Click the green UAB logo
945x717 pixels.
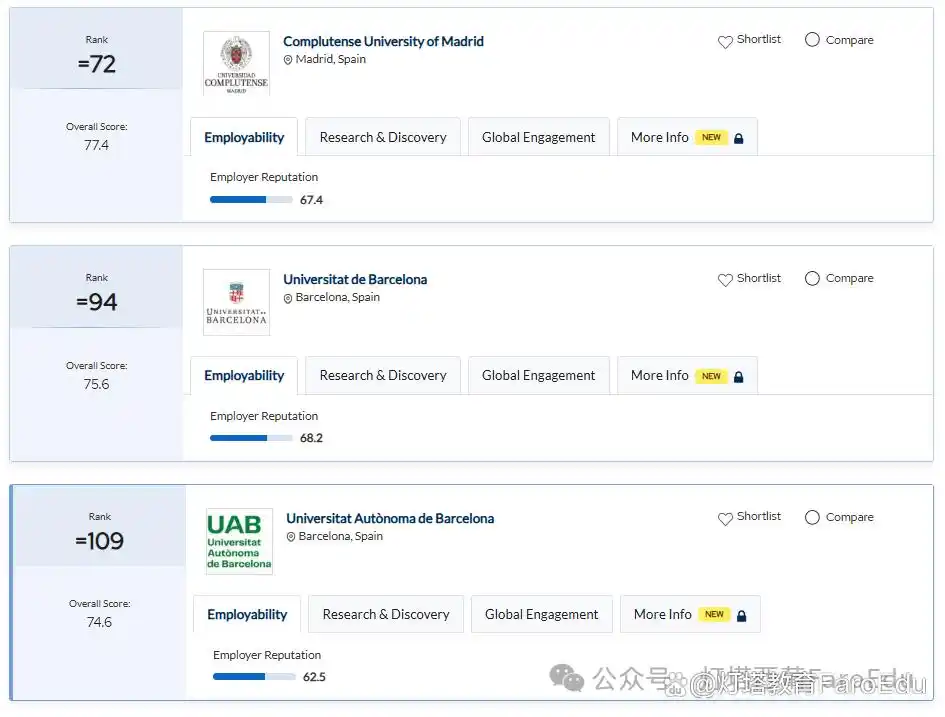(239, 541)
